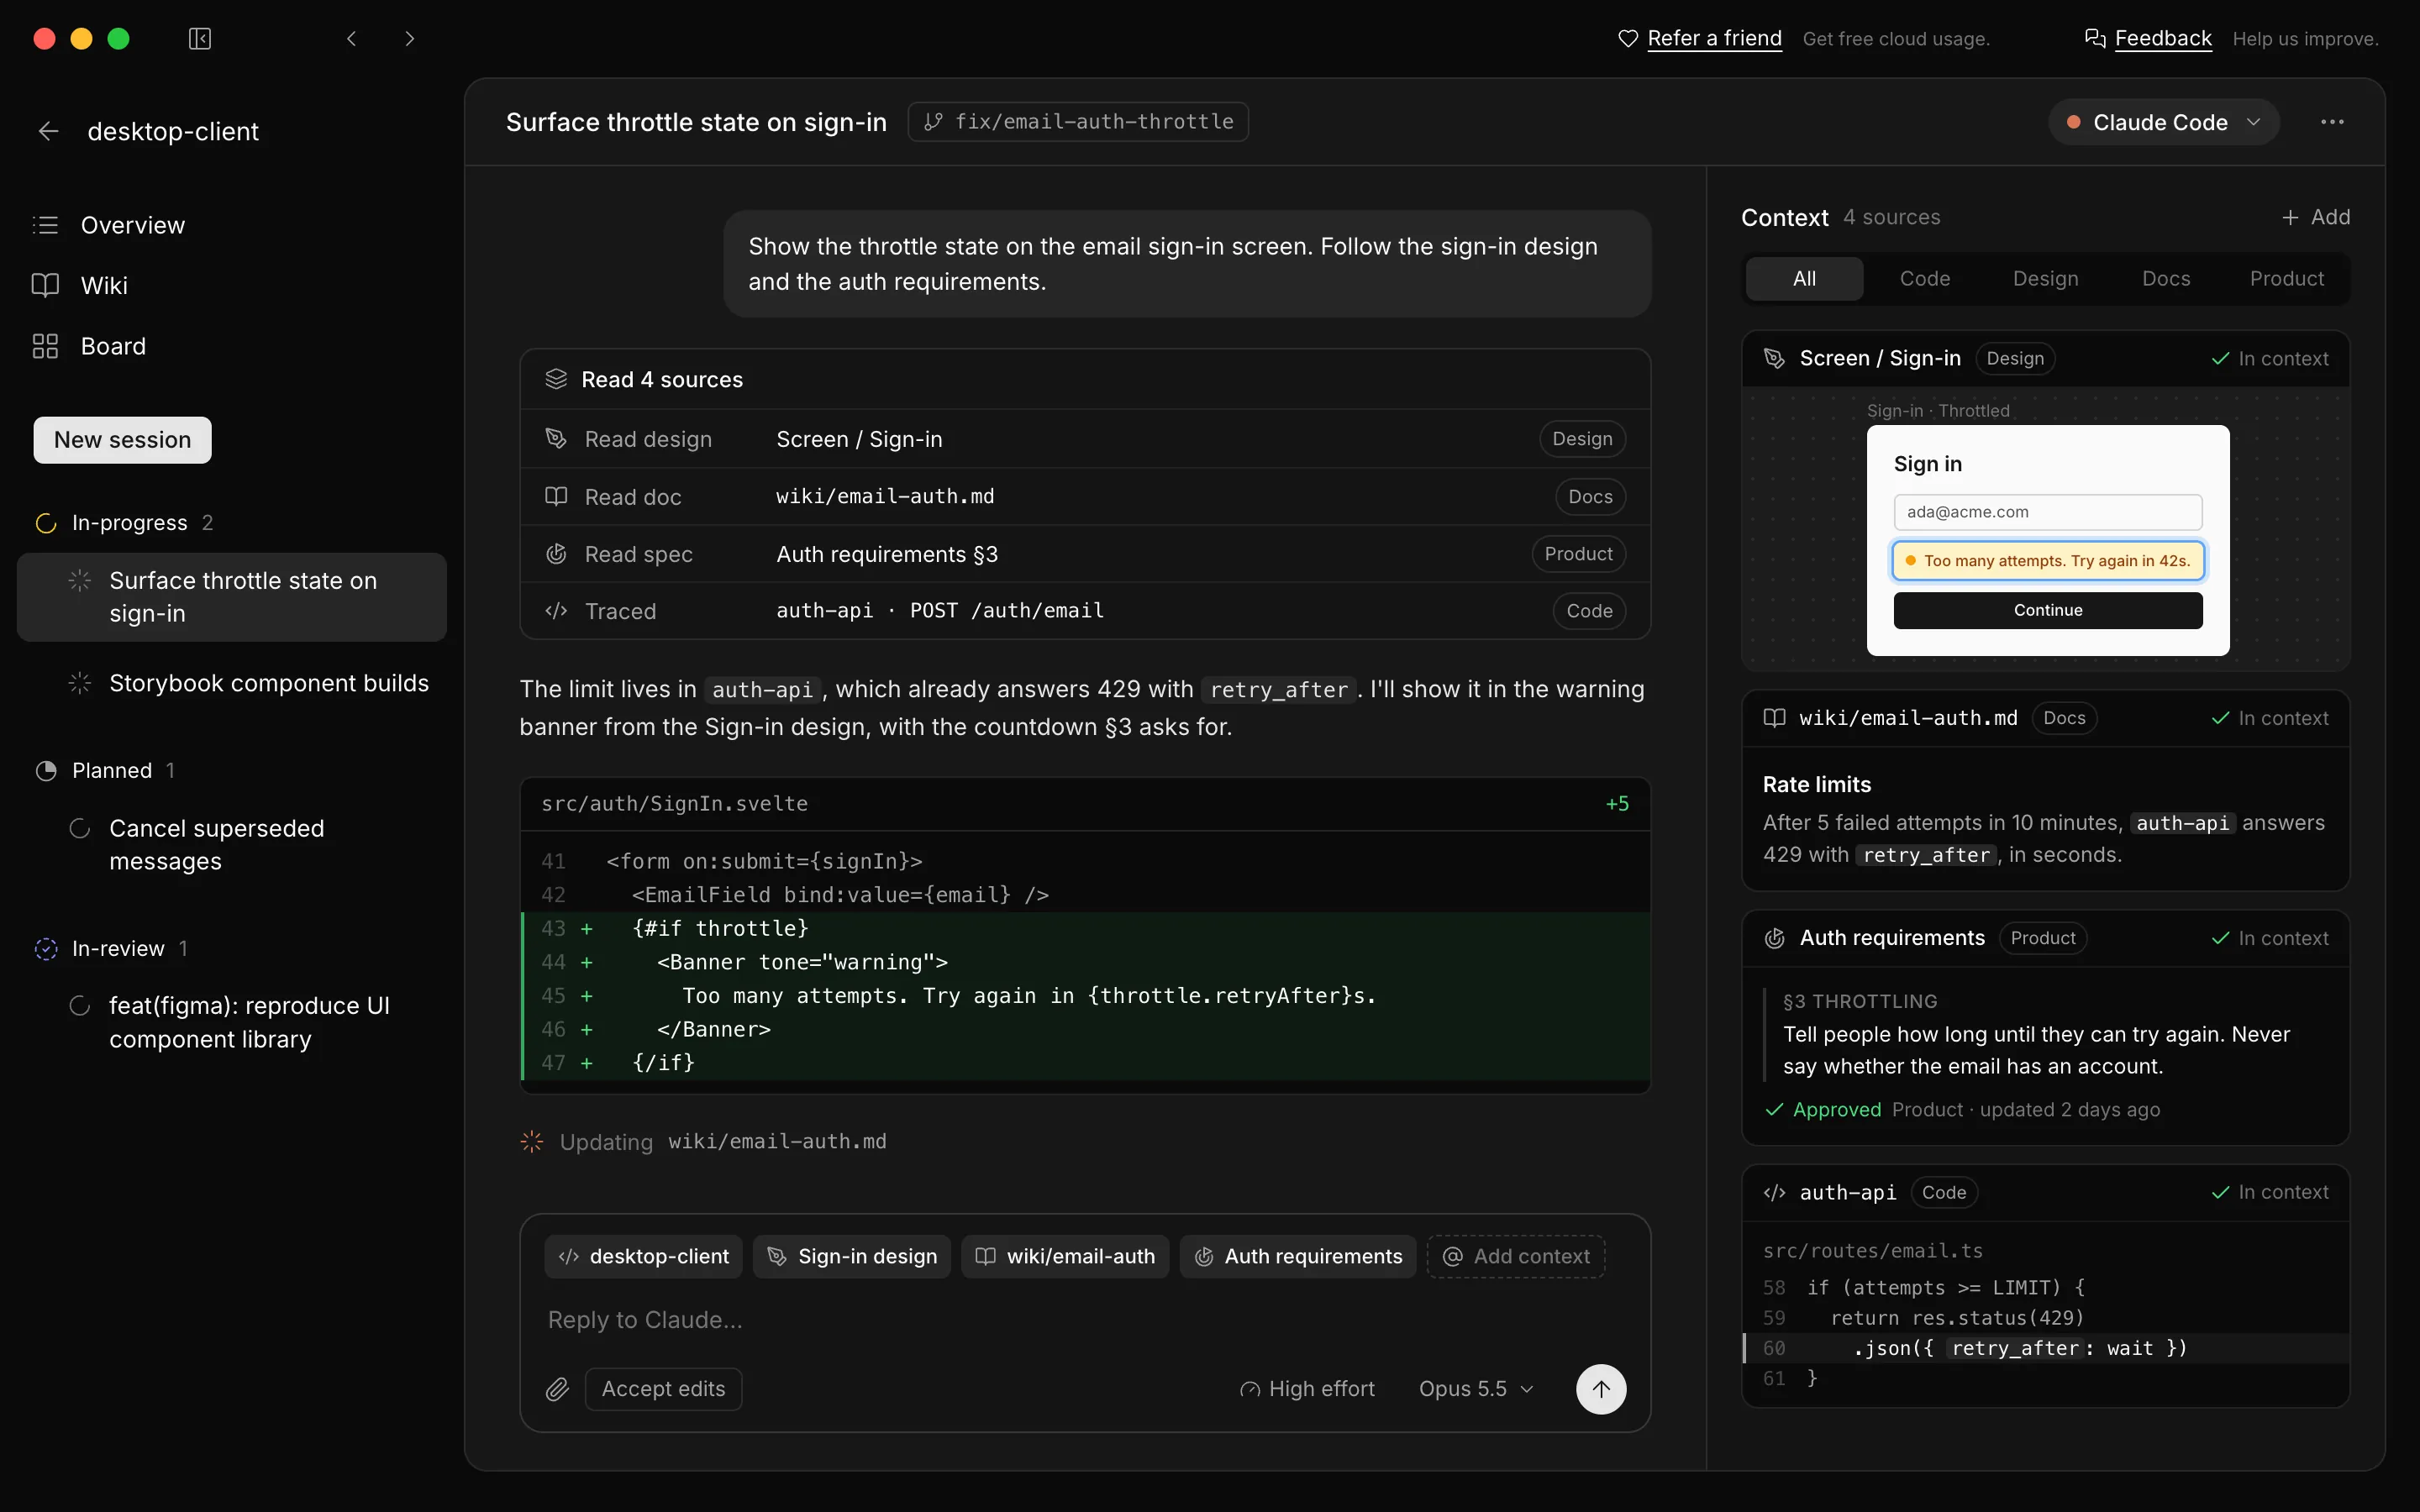Toggle the sidebar panel icon
Image resolution: width=2420 pixels, height=1512 pixels.
[x=200, y=39]
